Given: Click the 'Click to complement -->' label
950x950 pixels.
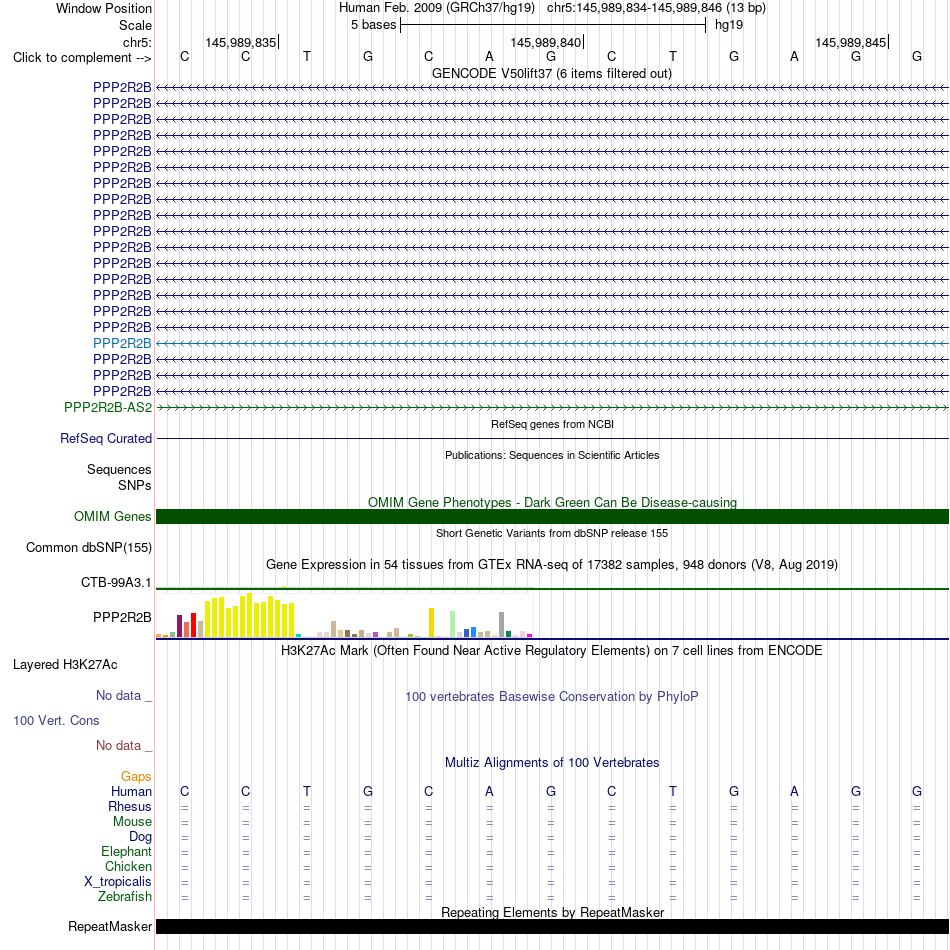Looking at the screenshot, I should pyautogui.click(x=82, y=58).
